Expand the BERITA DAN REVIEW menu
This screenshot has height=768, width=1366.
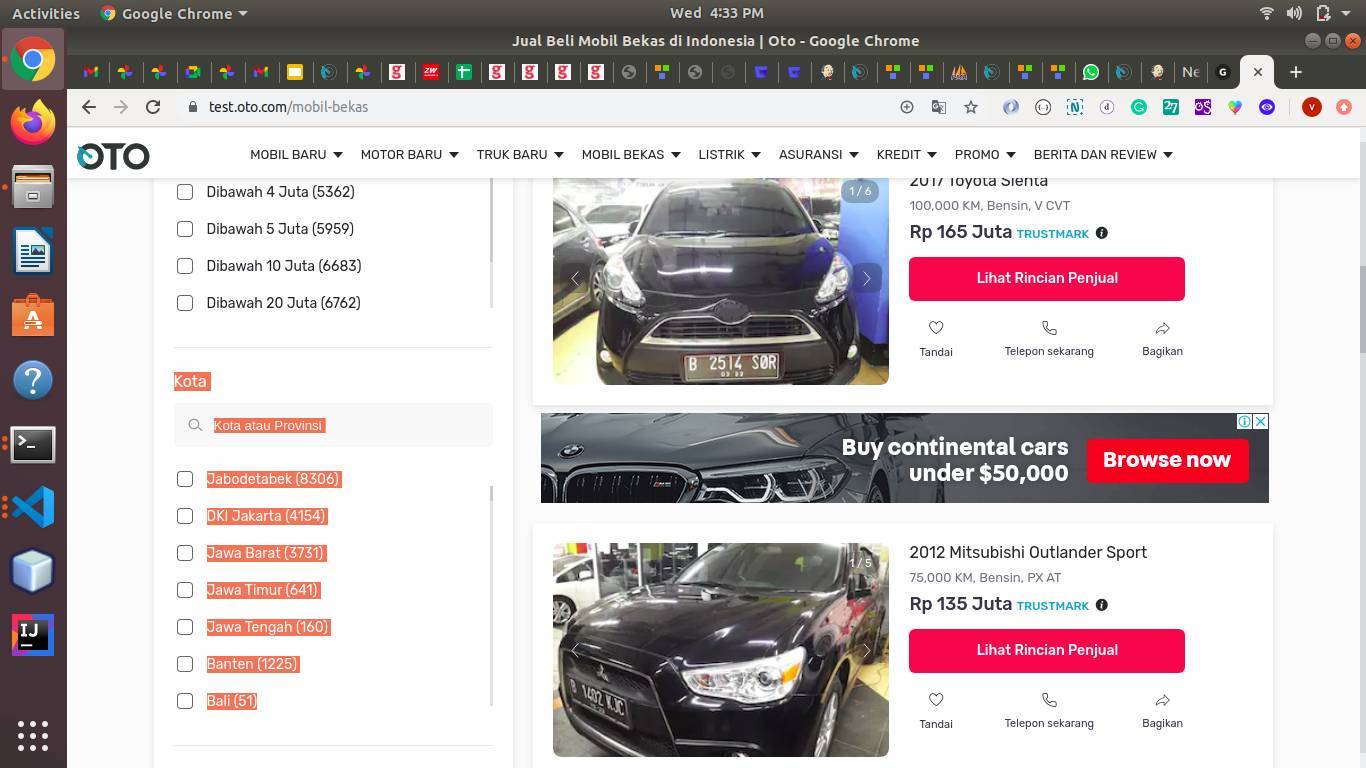(x=1103, y=154)
